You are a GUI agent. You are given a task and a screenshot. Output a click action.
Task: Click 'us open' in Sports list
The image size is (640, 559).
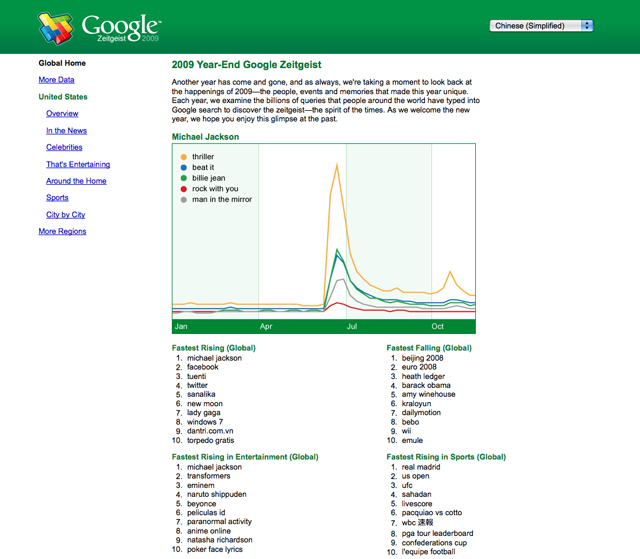coord(416,476)
